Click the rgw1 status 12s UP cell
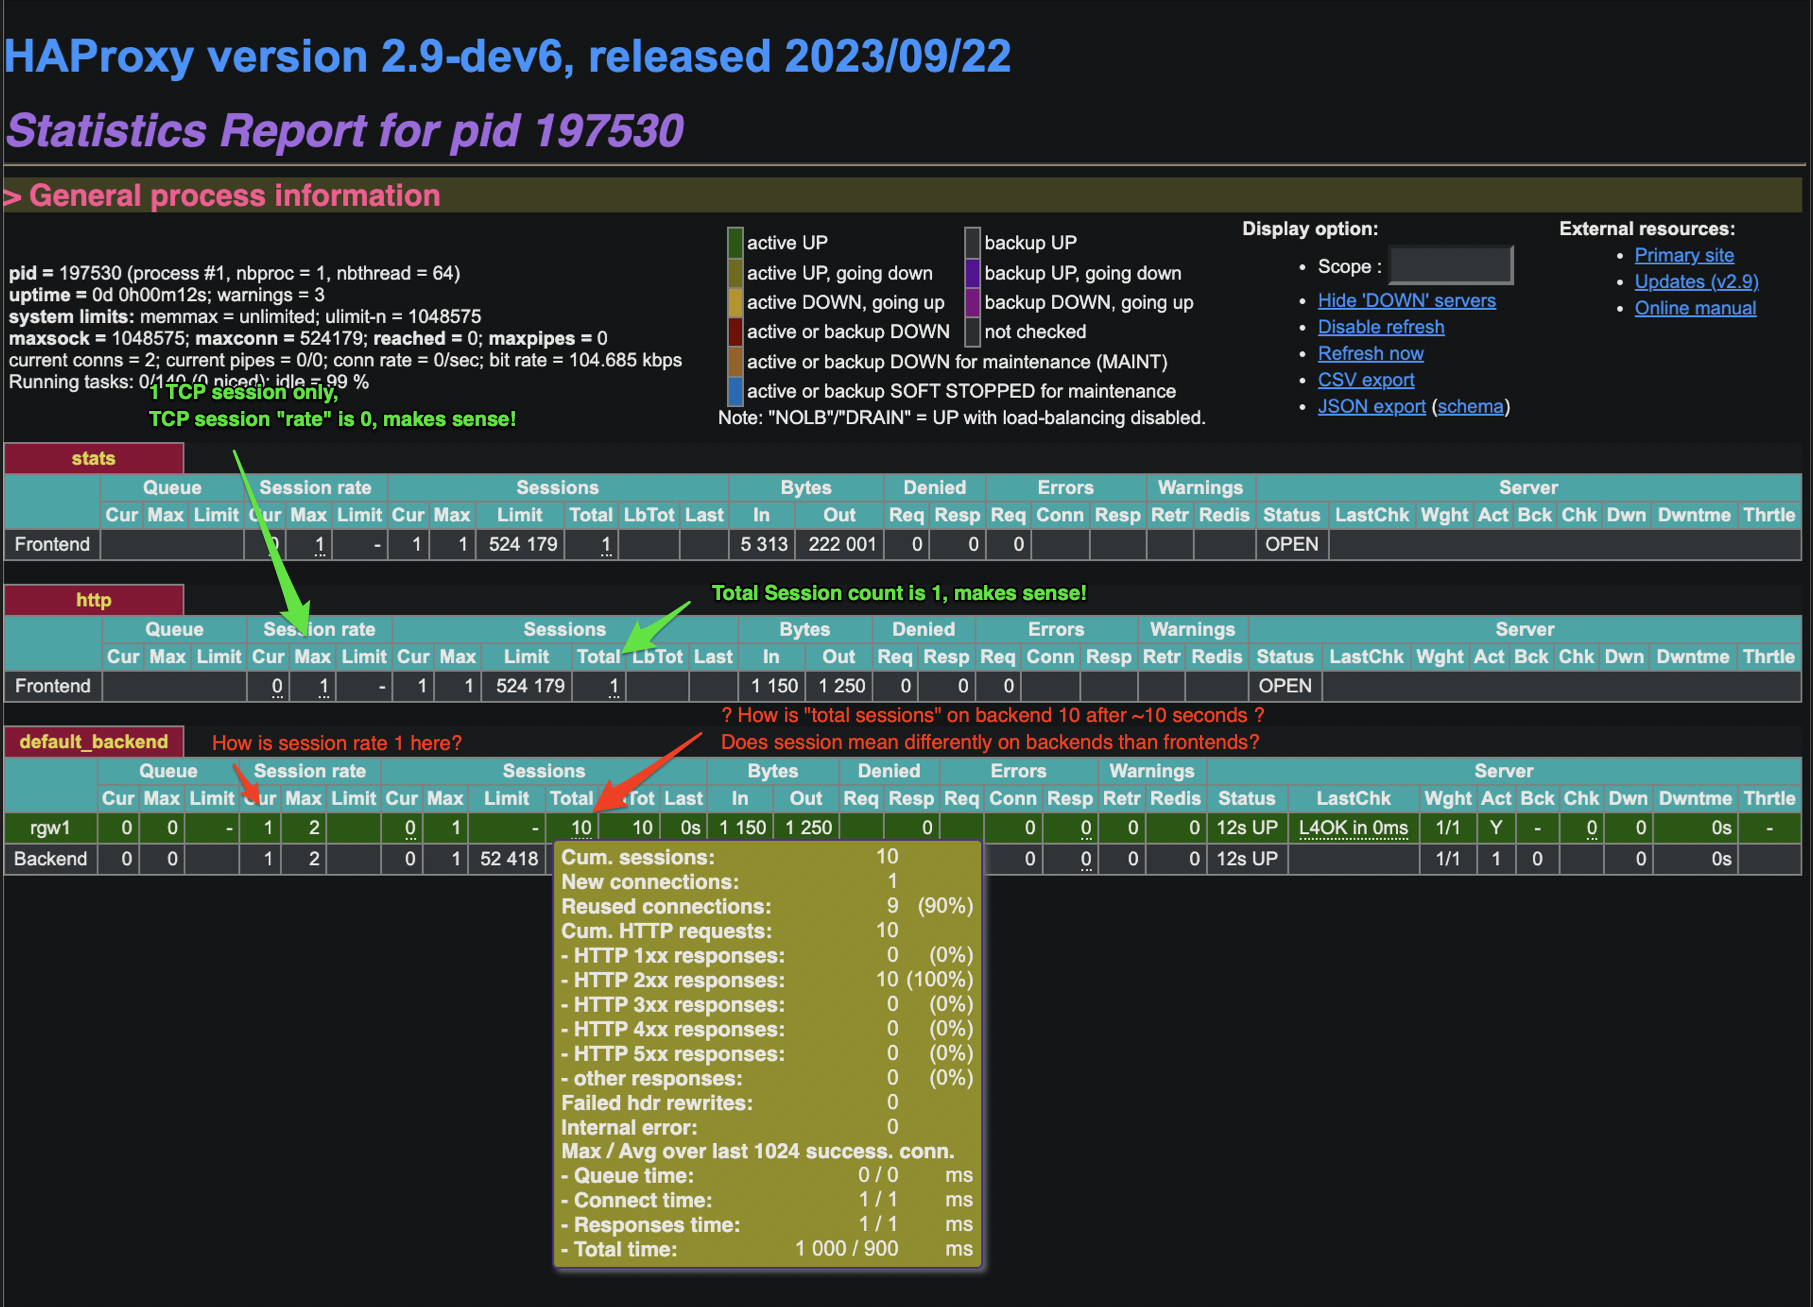 click(1247, 828)
